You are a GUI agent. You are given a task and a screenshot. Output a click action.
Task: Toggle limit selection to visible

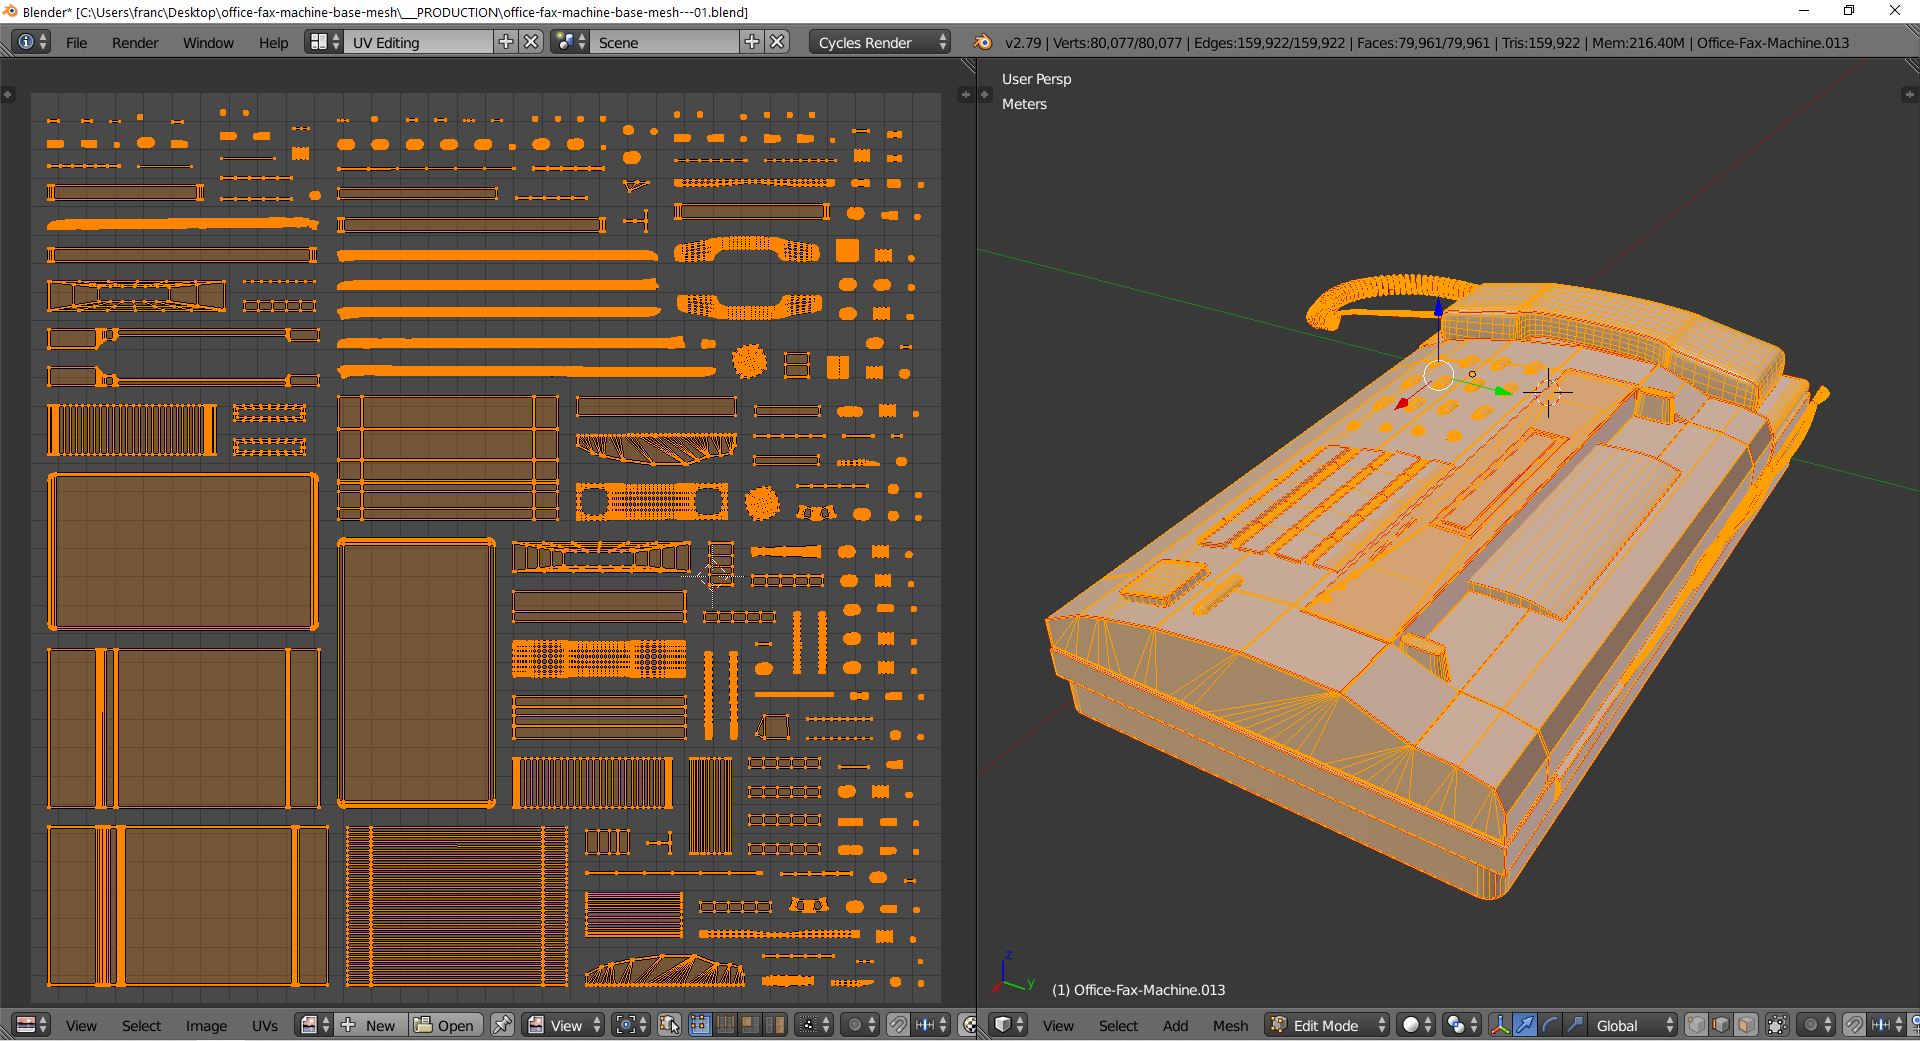1777,1025
